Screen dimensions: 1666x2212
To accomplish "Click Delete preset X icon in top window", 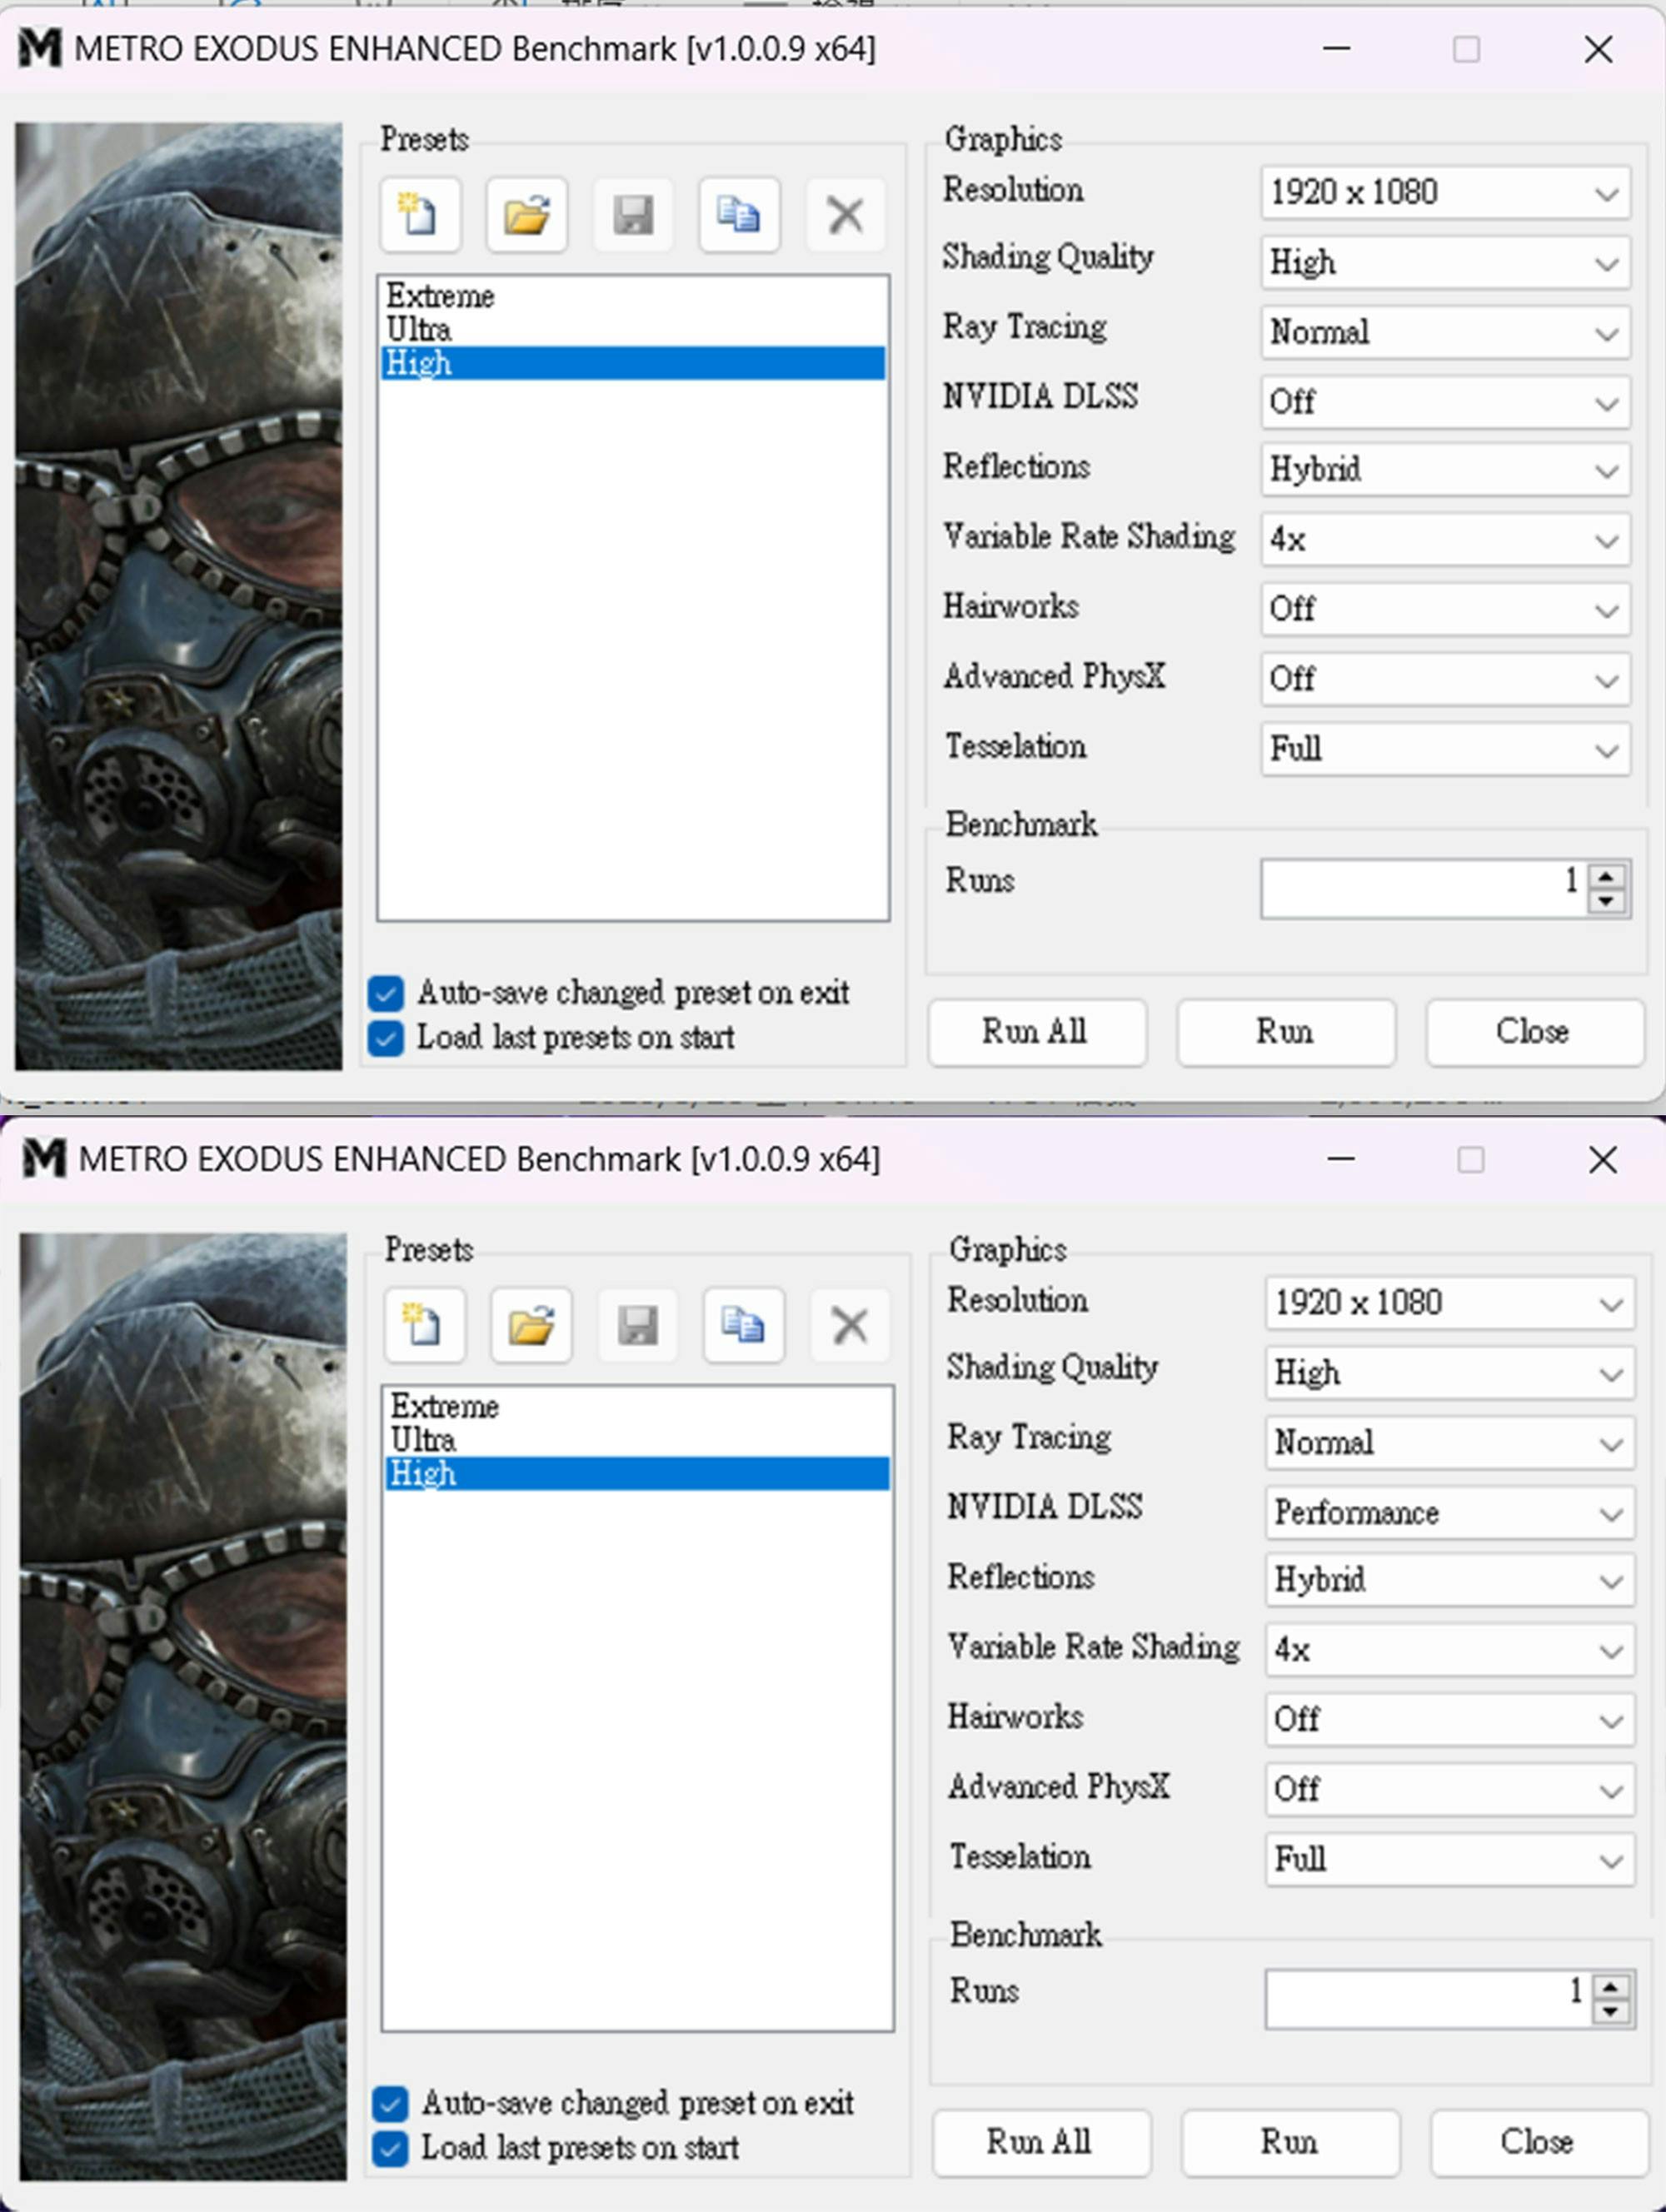I will tap(845, 214).
